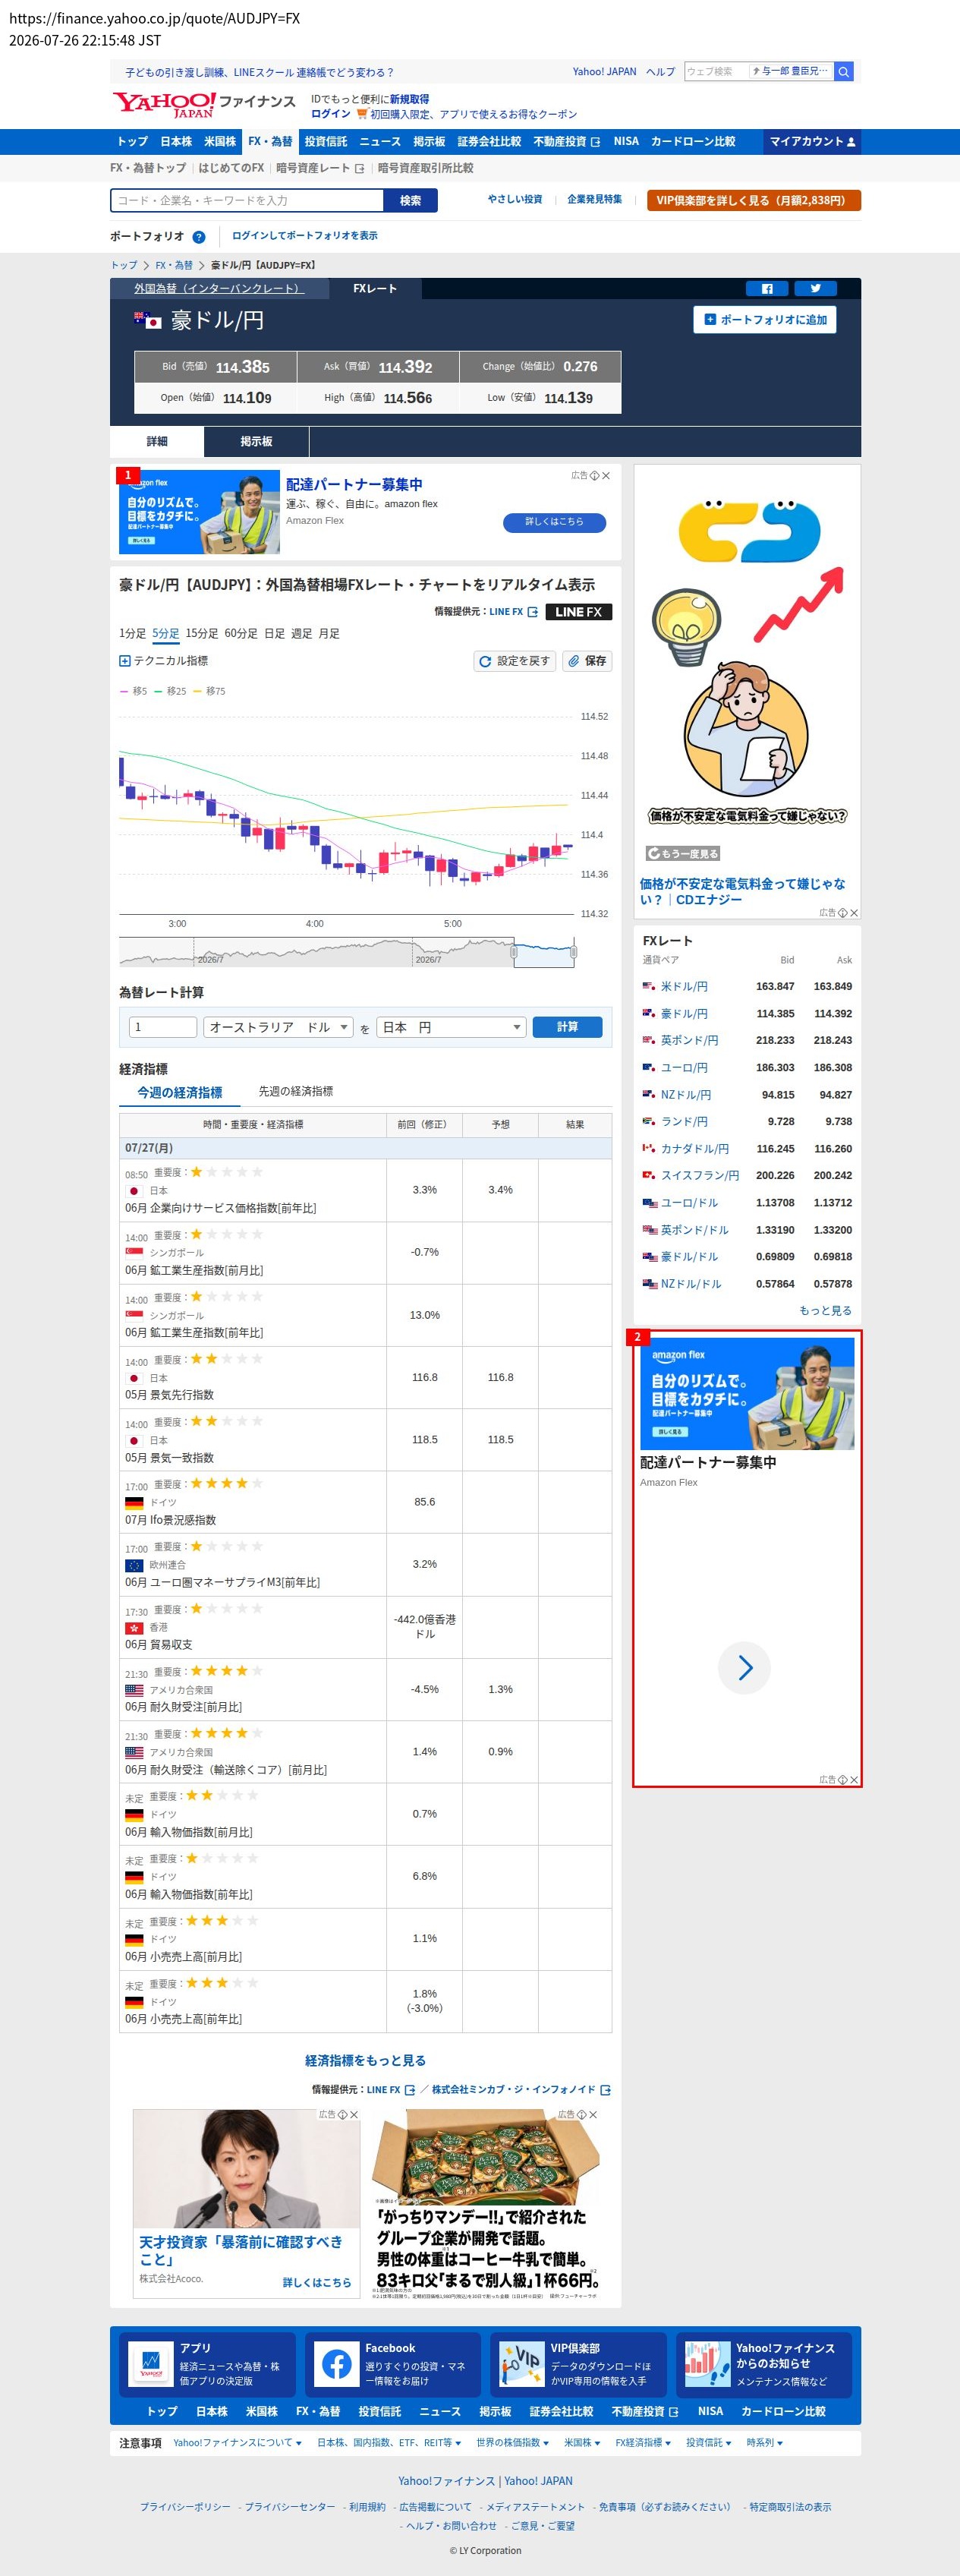Image resolution: width=960 pixels, height=2576 pixels.
Task: Select the 1分足 chart interval
Action: [132, 634]
